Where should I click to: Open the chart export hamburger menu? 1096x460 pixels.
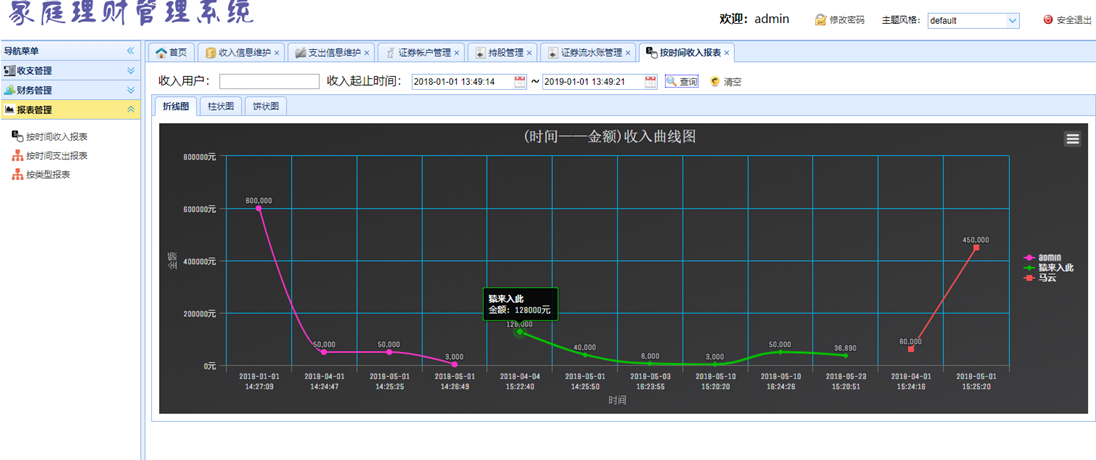pyautogui.click(x=1072, y=138)
